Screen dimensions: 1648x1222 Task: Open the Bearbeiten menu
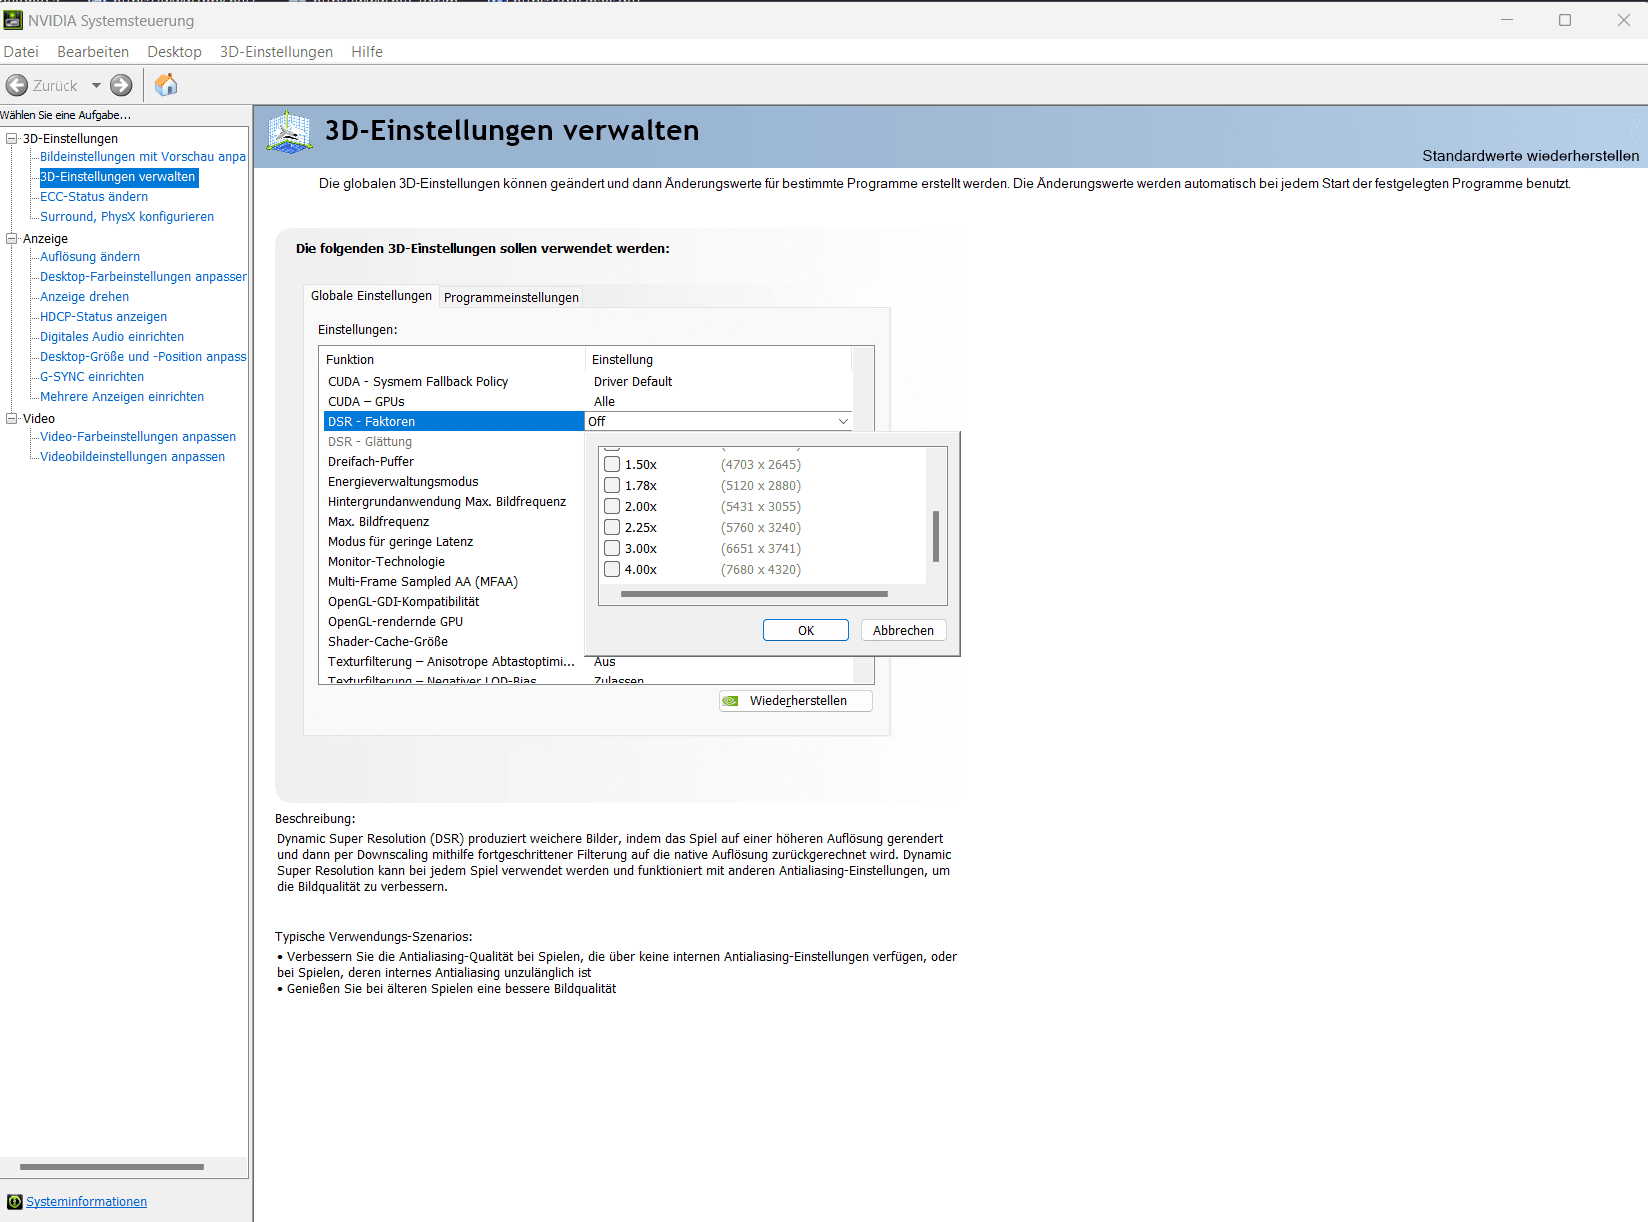[93, 52]
